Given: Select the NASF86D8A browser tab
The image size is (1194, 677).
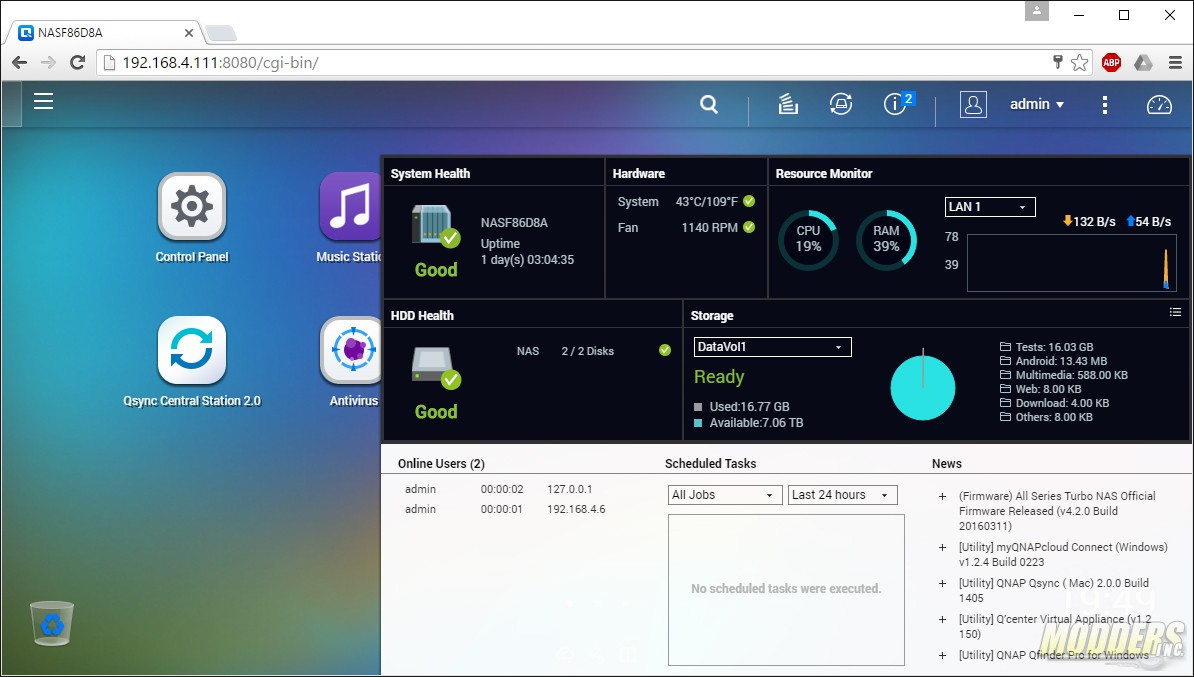Looking at the screenshot, I should point(105,33).
